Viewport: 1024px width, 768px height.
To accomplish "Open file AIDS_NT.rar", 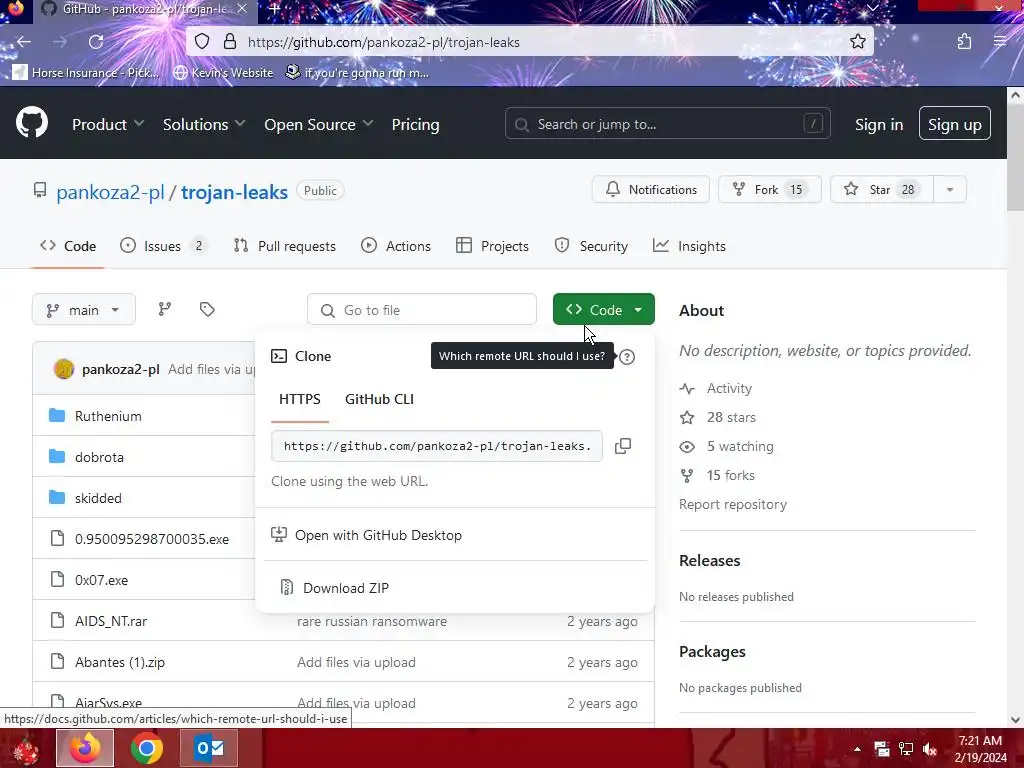I will tap(111, 621).
